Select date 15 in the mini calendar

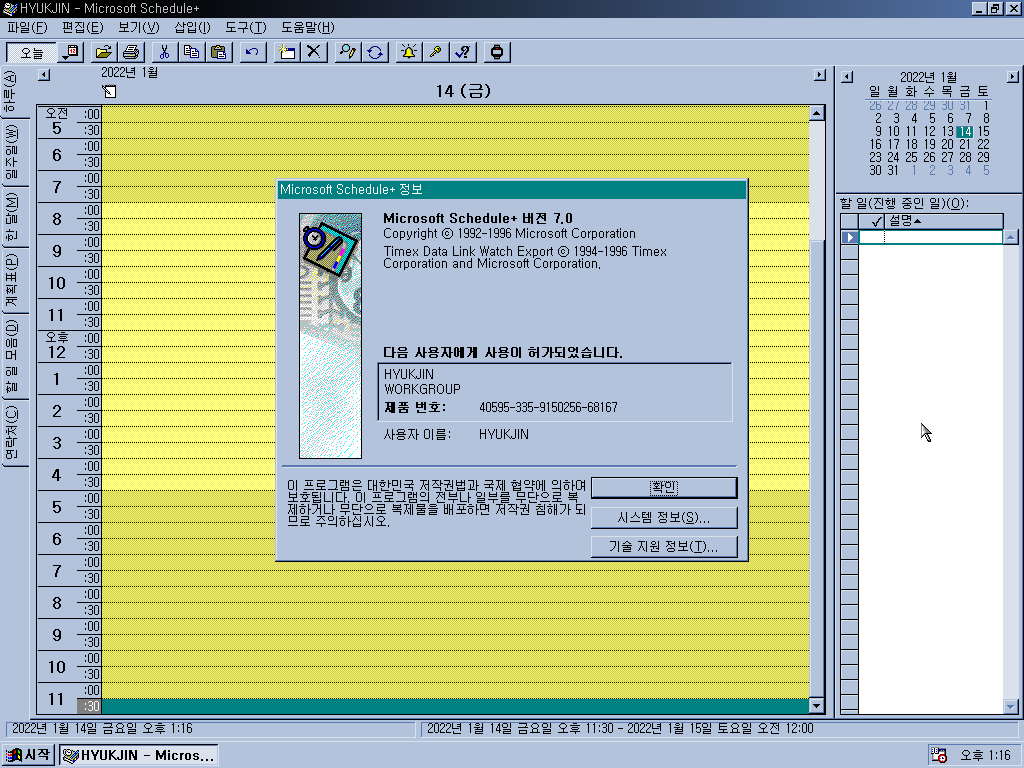click(984, 131)
